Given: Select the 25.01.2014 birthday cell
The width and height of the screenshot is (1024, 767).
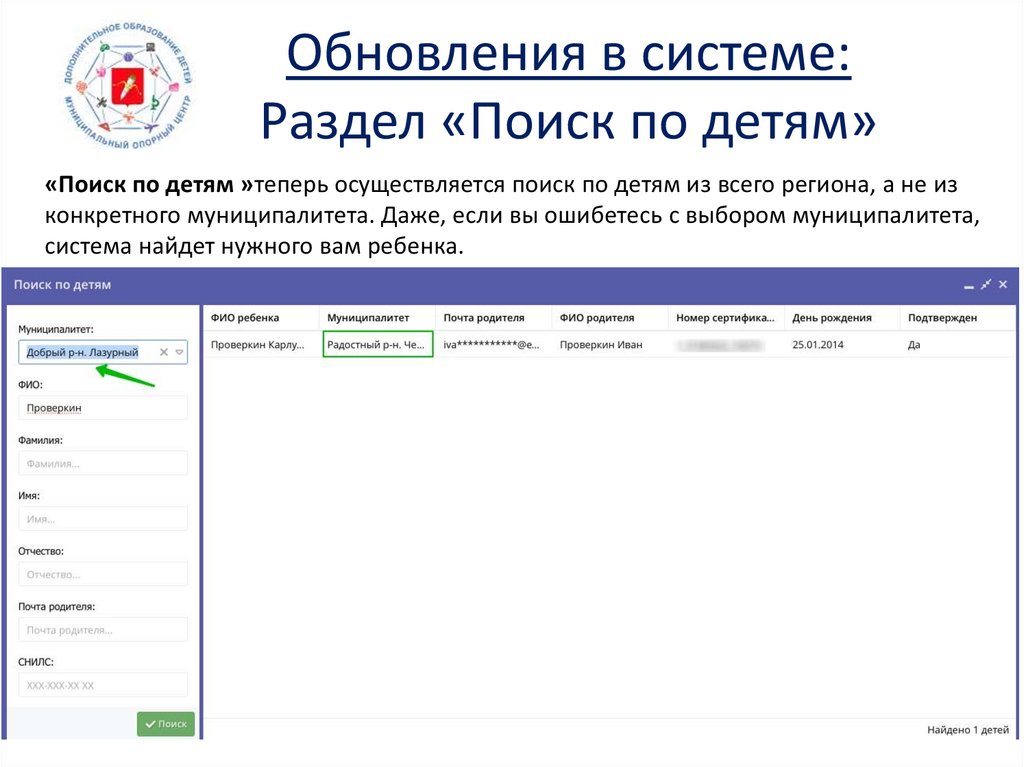Looking at the screenshot, I should pyautogui.click(x=842, y=344).
